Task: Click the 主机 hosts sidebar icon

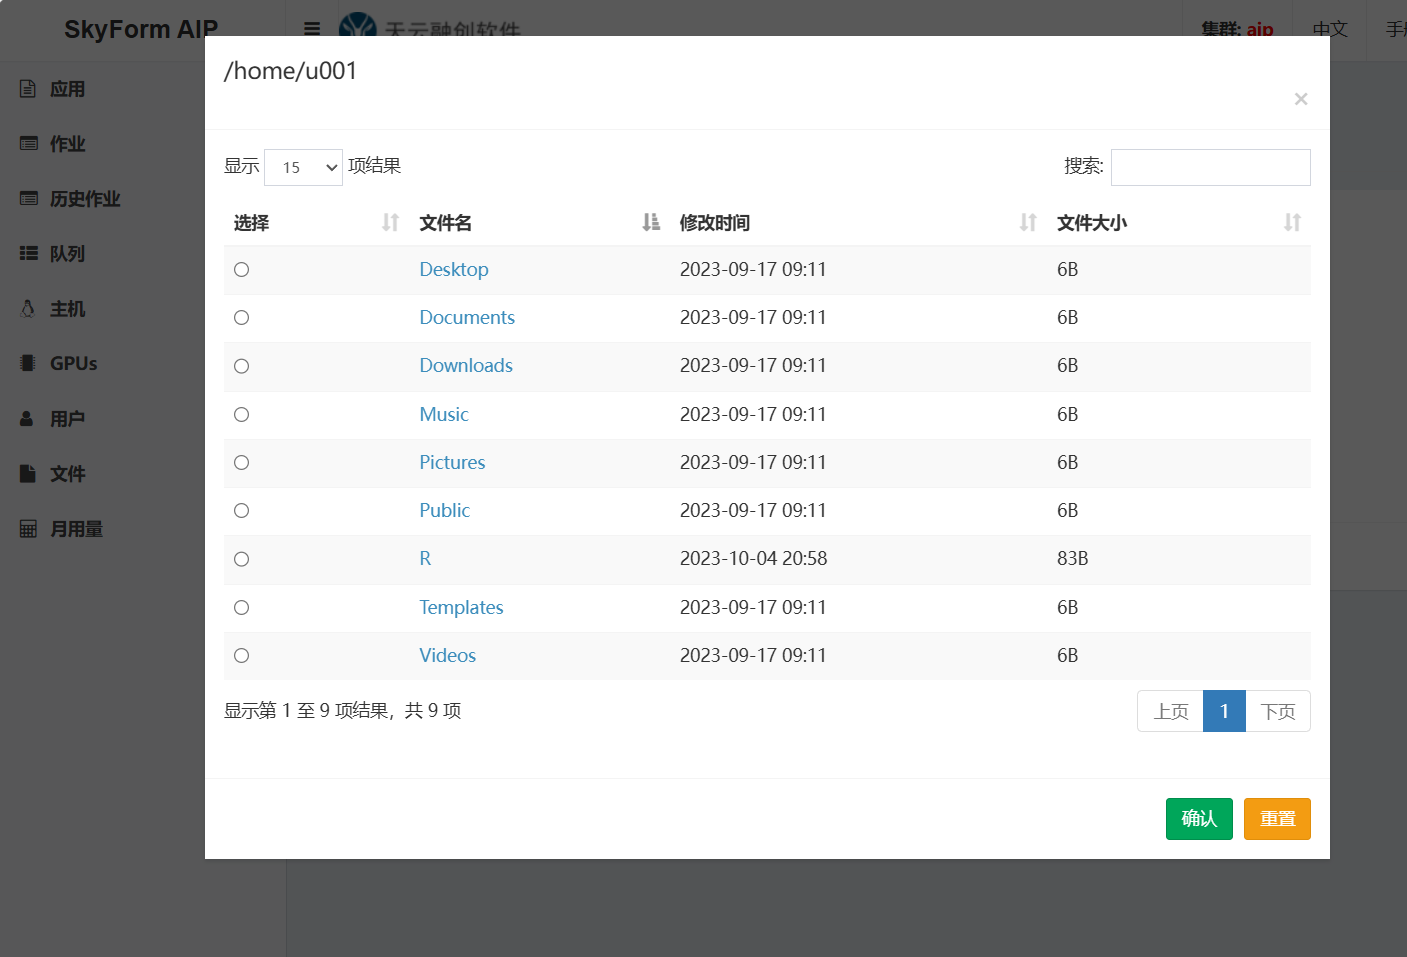Action: (x=28, y=309)
